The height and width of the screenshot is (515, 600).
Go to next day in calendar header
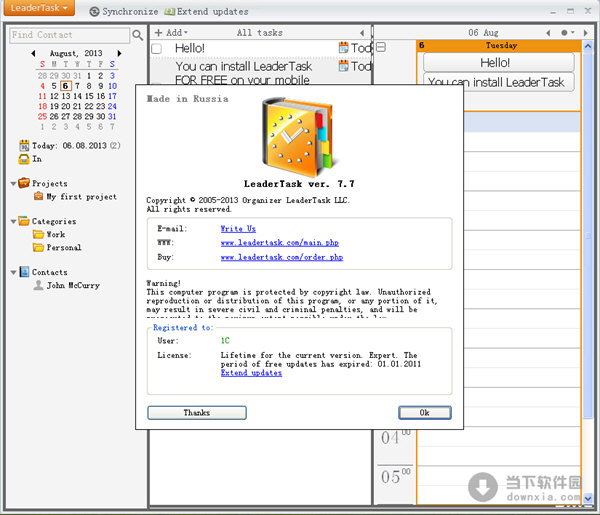585,33
